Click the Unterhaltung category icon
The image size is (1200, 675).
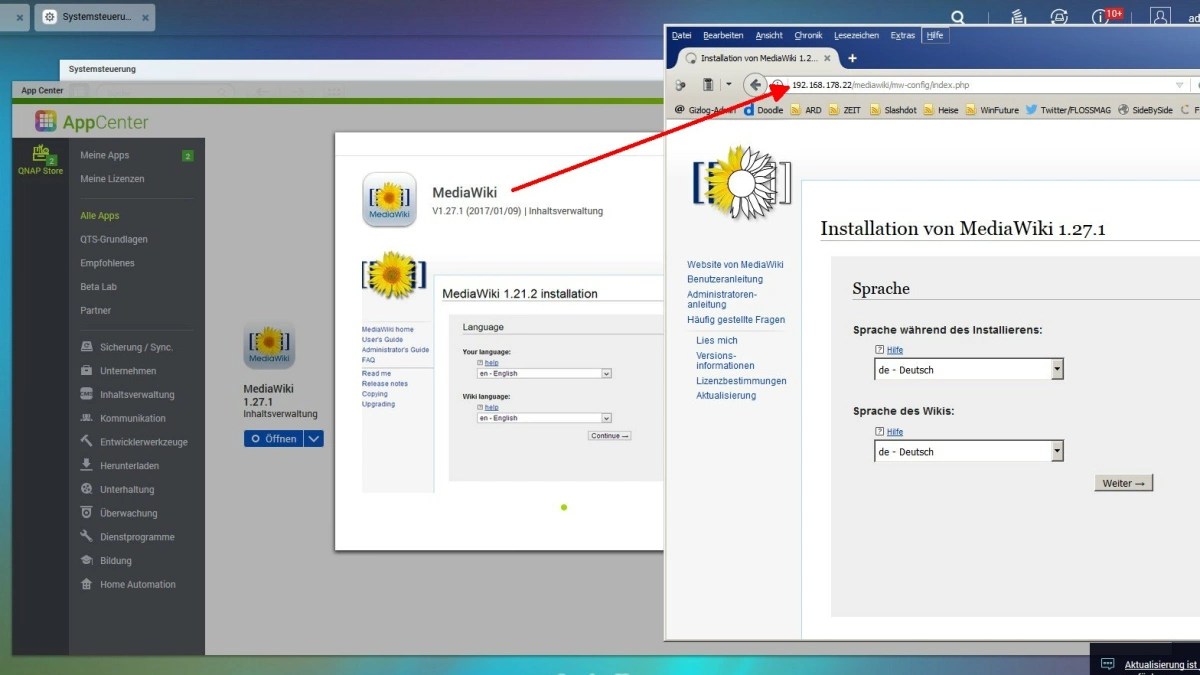[x=87, y=489]
